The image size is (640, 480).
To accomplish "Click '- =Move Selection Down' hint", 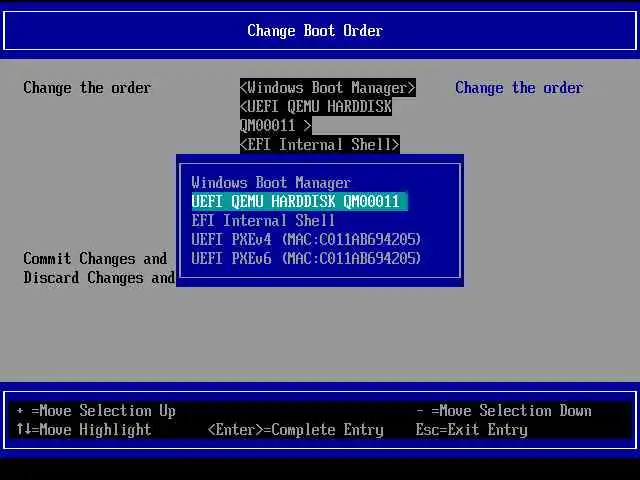I will tap(504, 411).
